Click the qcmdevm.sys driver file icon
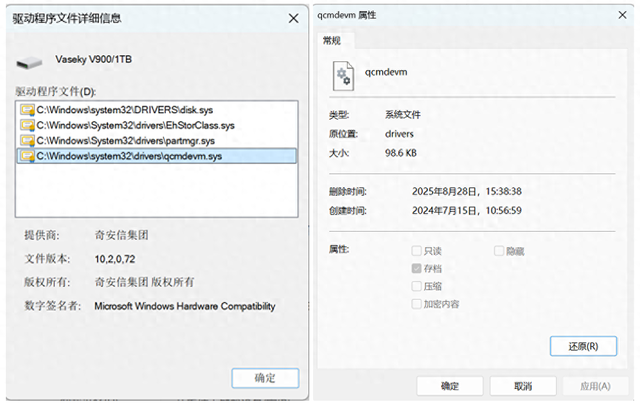This screenshot has width=640, height=405. 27,156
